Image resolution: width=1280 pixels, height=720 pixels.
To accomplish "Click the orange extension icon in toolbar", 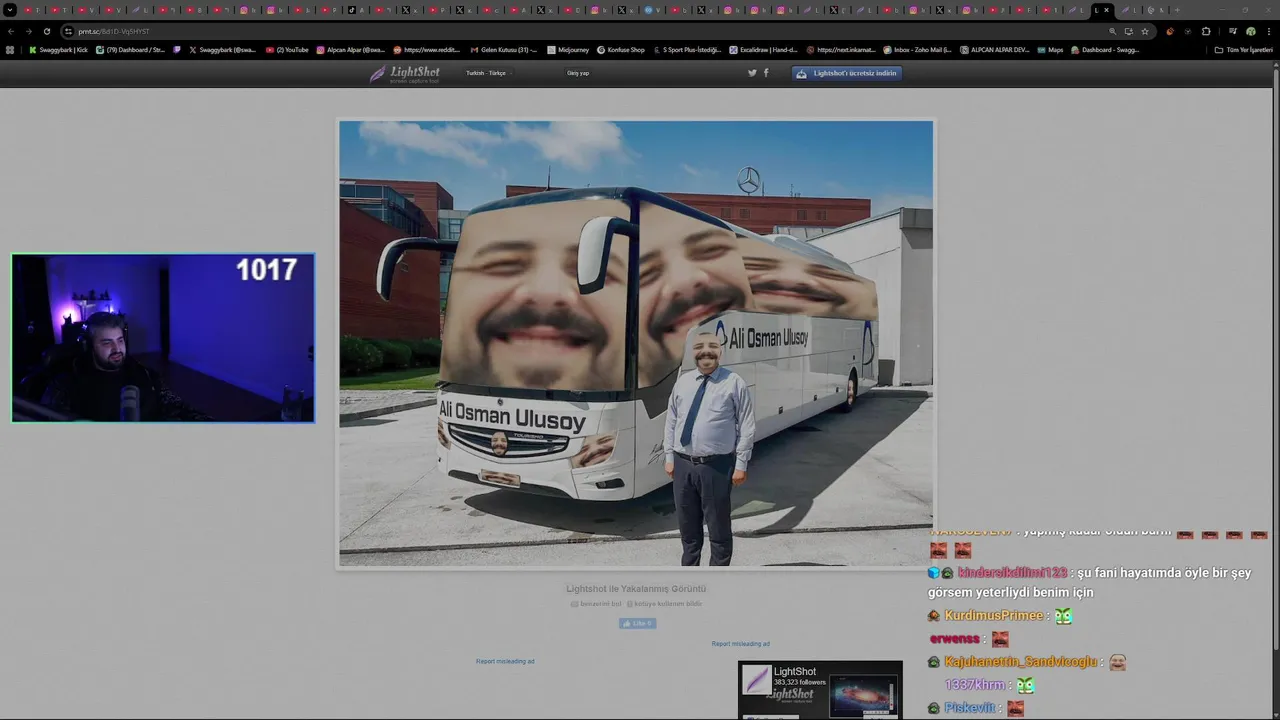I will tap(1170, 31).
